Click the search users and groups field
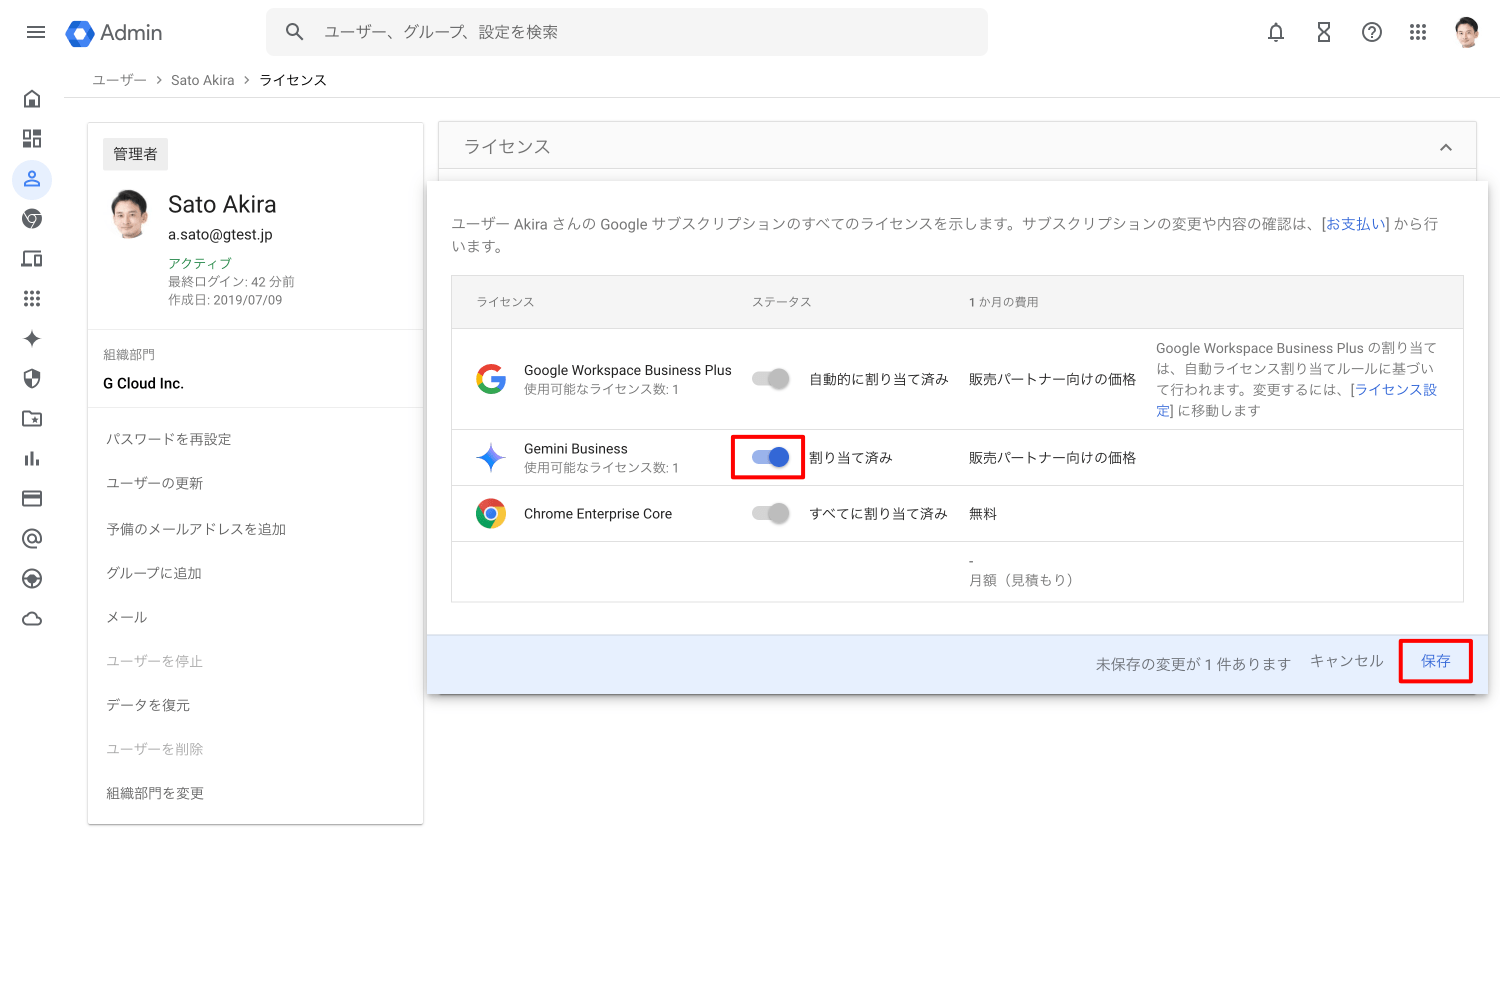The image size is (1500, 1000). pos(627,32)
